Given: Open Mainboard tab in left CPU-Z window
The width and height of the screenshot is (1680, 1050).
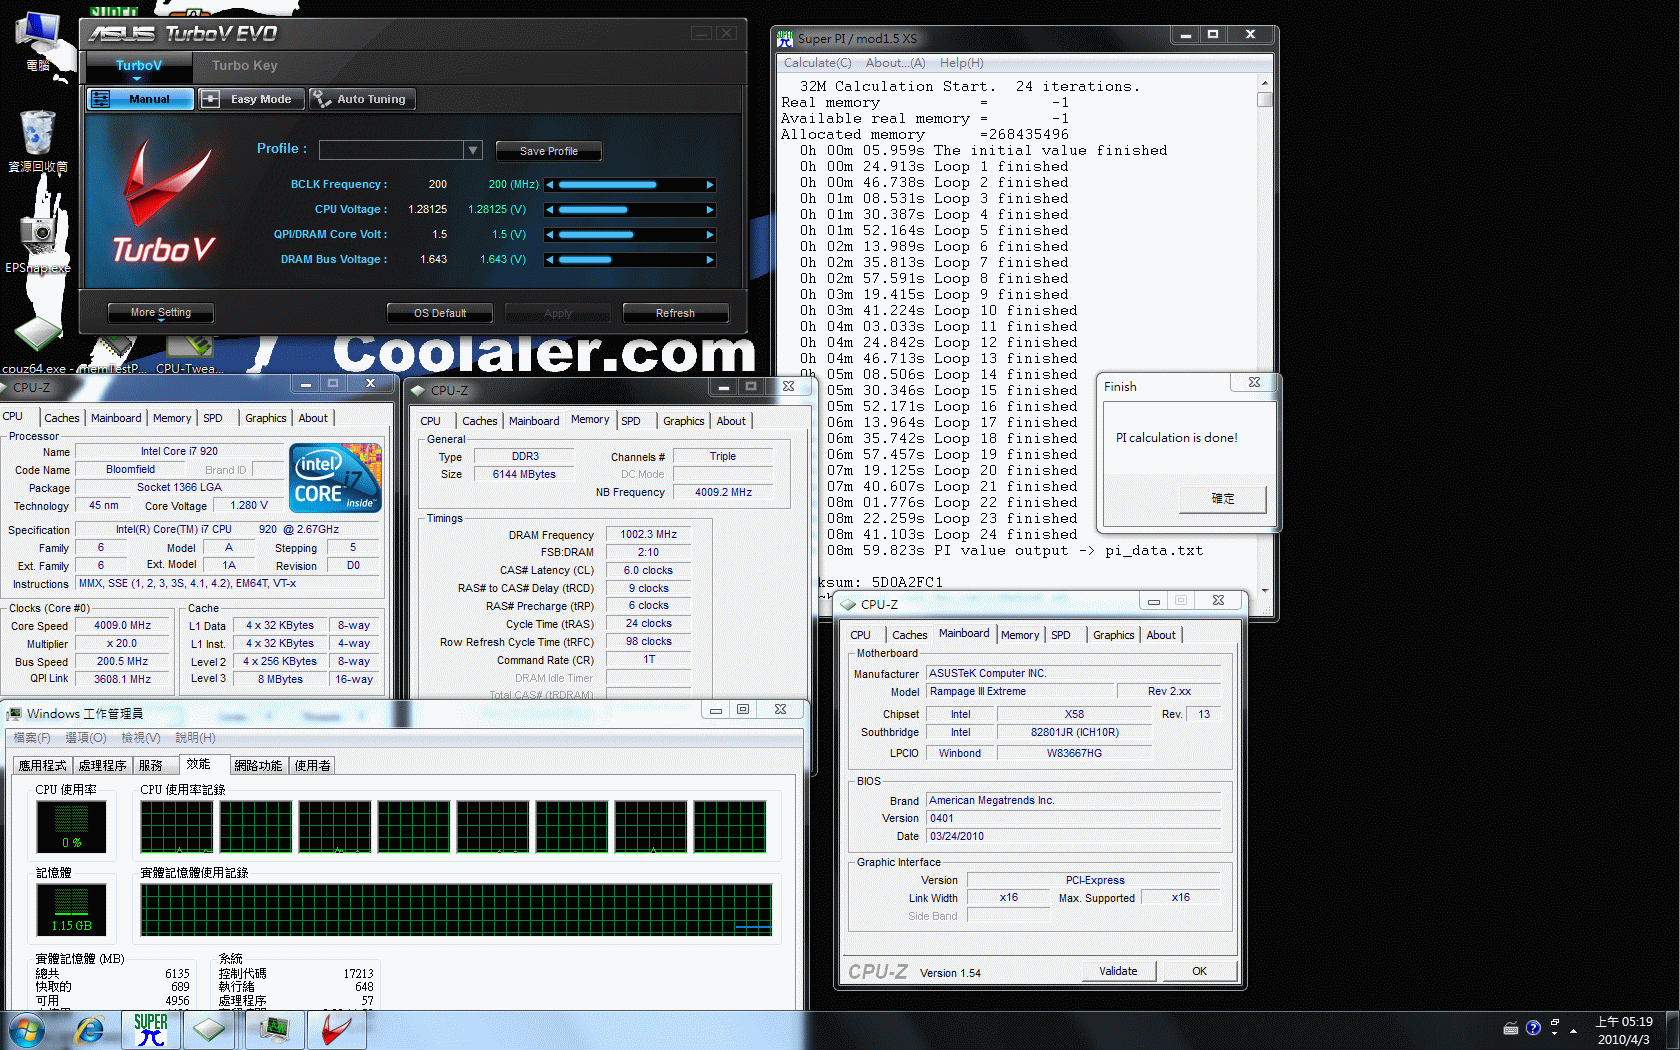Looking at the screenshot, I should (x=116, y=418).
